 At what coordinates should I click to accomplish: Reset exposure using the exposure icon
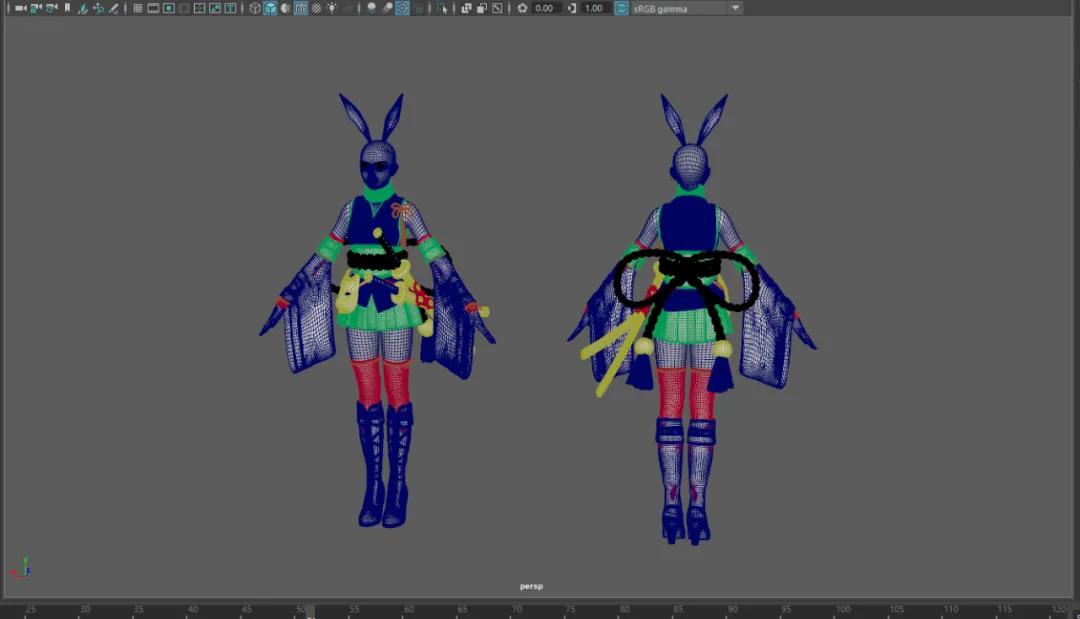523,8
